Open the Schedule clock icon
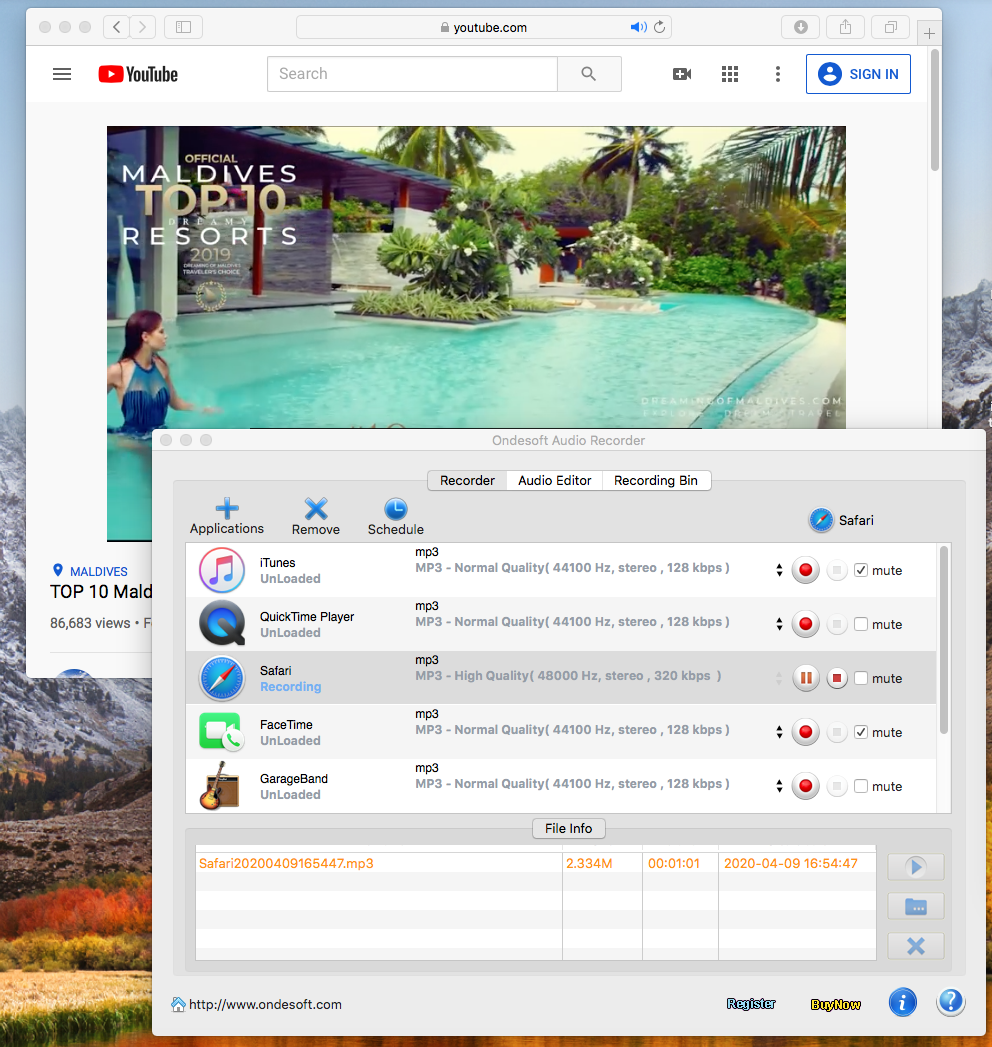 [x=395, y=509]
